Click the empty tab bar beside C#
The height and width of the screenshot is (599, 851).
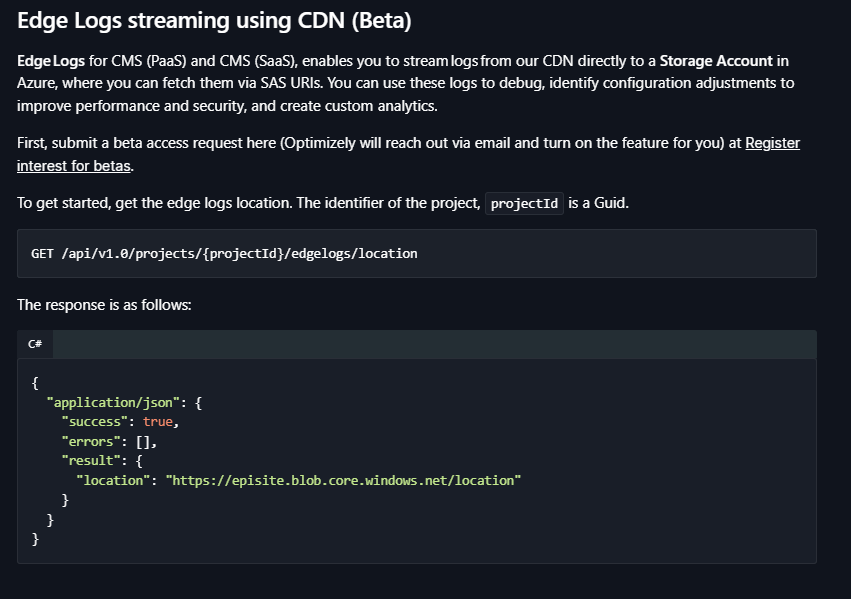tap(430, 344)
